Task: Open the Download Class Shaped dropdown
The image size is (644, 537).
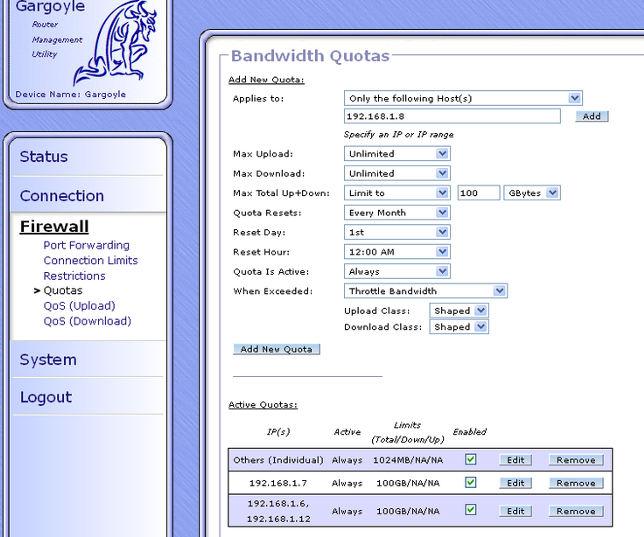Action: (x=459, y=327)
